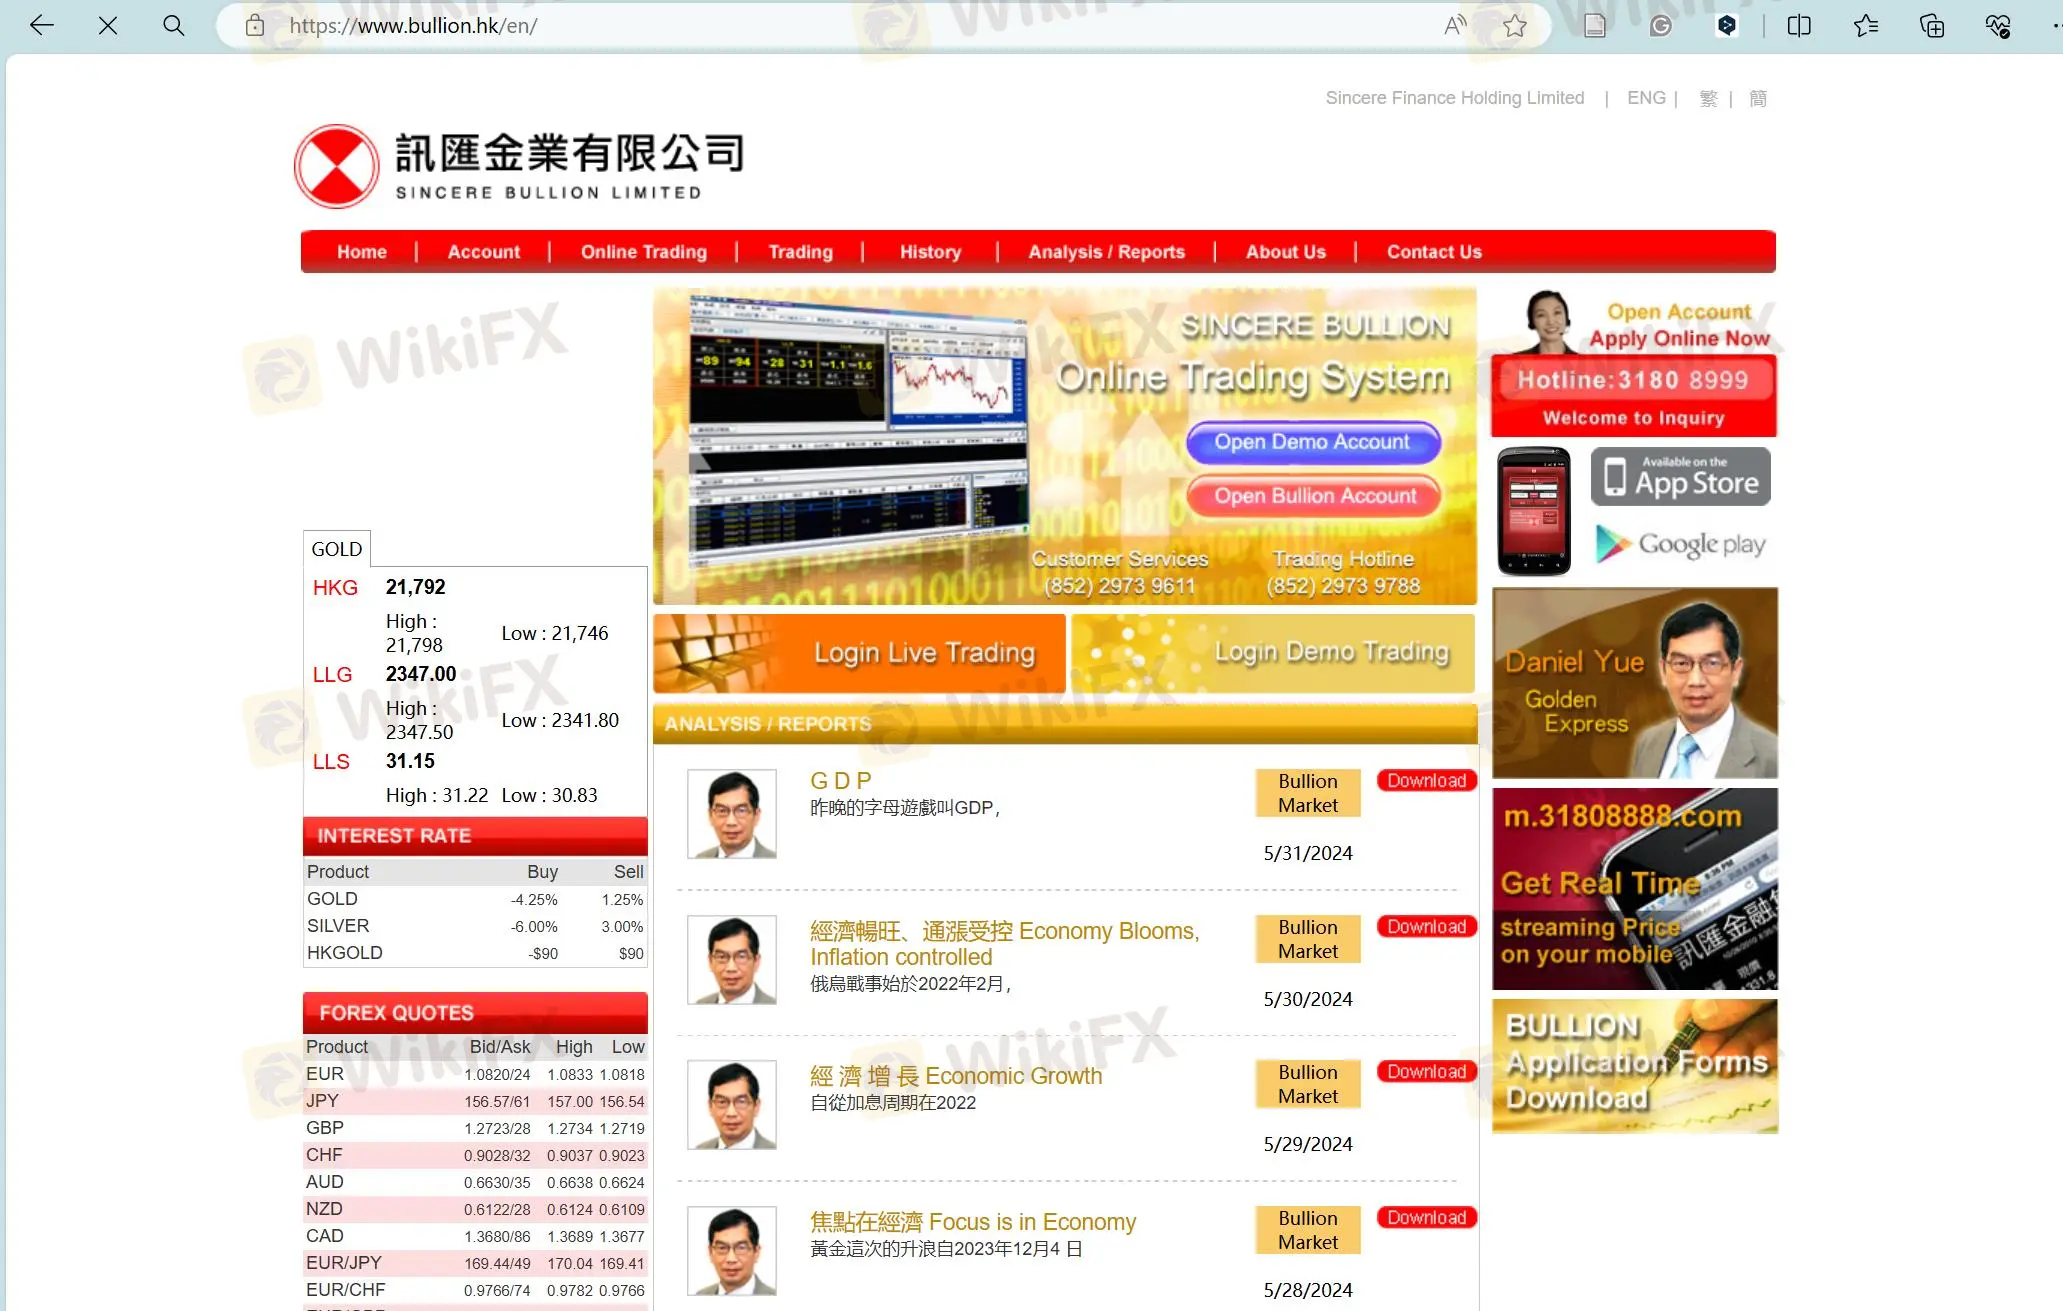
Task: Open the Google Play download badge
Action: tap(1681, 544)
